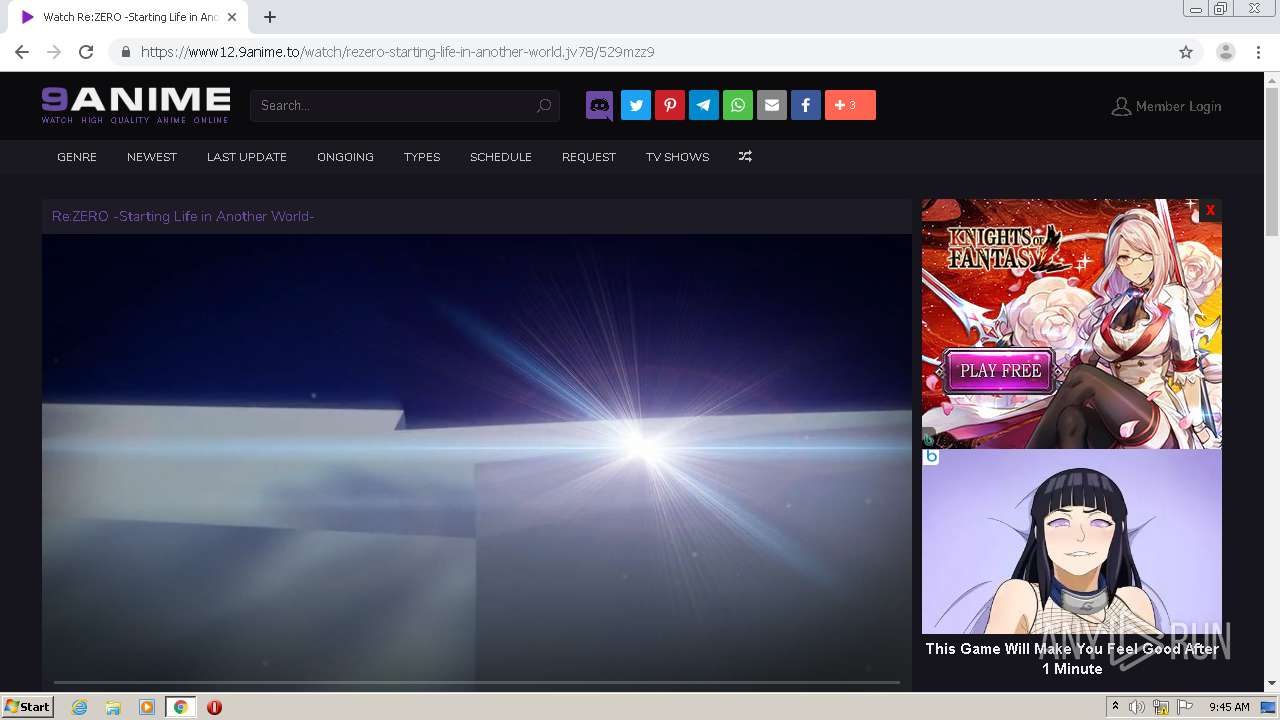Open the TYPES menu

422,157
